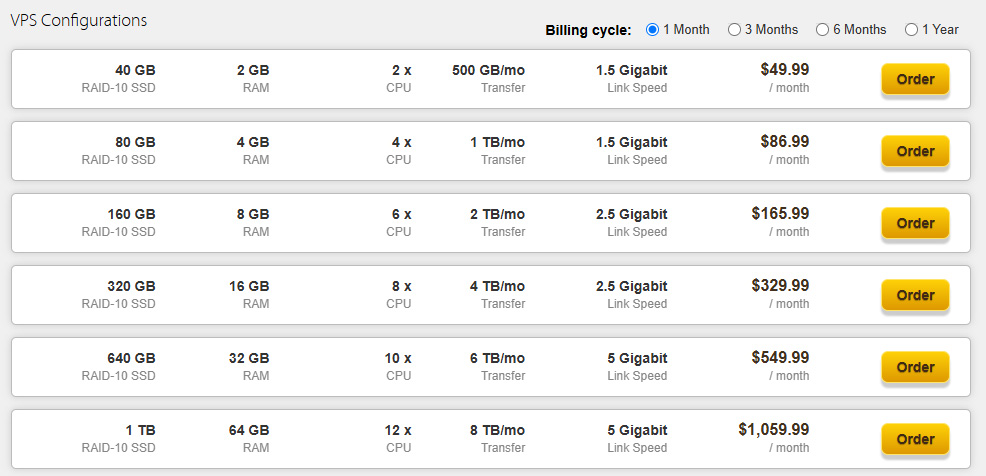Click the Billing cycle label
This screenshot has width=986, height=476.
(x=588, y=30)
